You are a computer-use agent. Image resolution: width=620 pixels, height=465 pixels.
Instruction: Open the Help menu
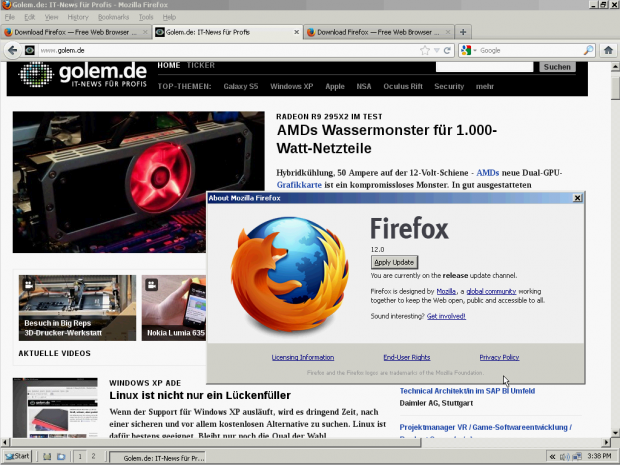[x=169, y=17]
